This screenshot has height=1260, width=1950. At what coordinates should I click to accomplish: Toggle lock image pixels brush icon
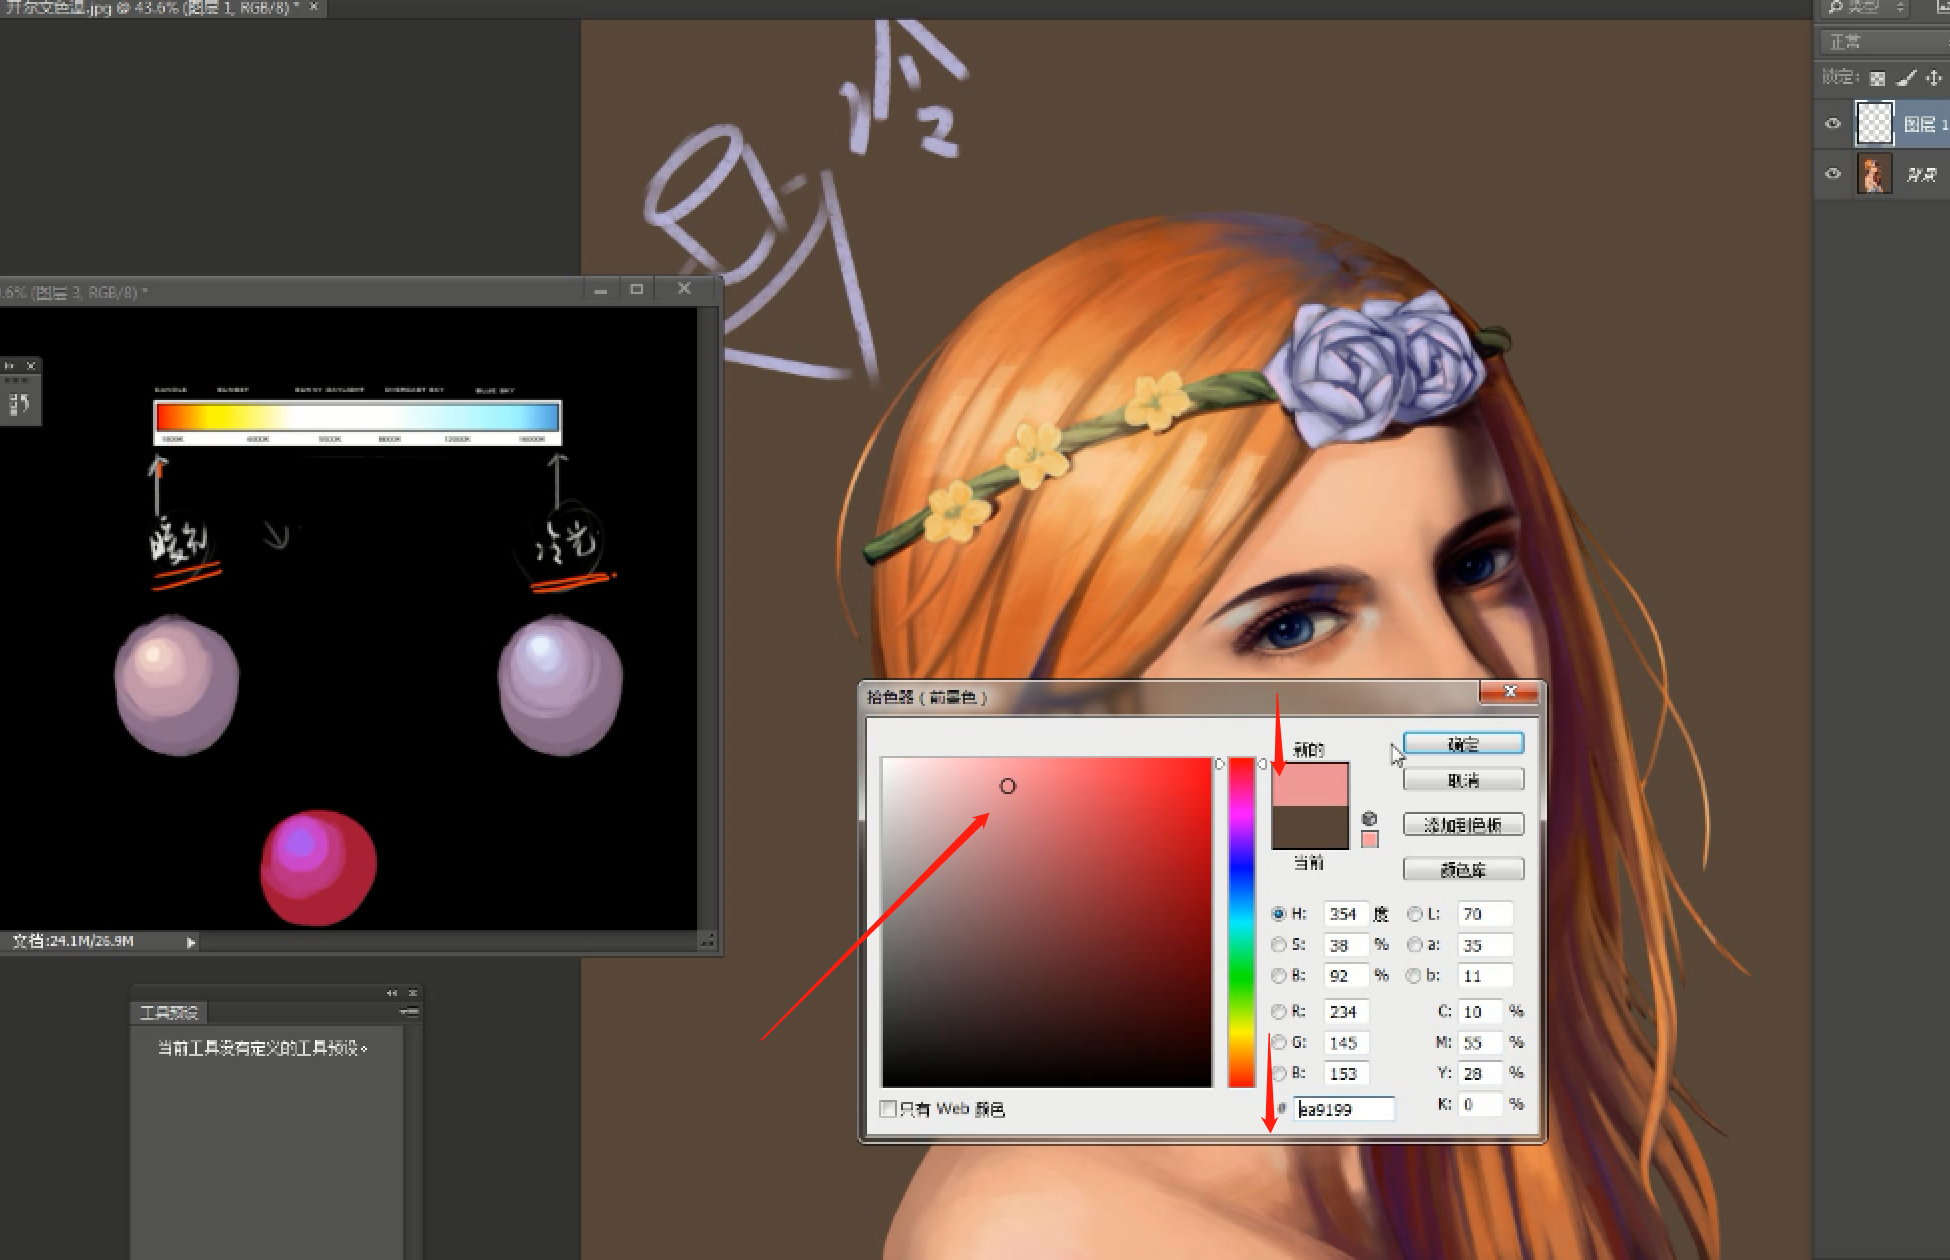point(1906,78)
